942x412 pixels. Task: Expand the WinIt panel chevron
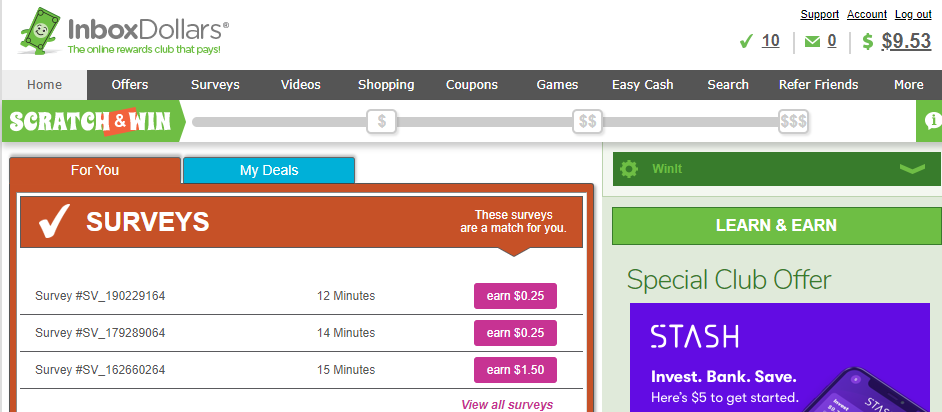pyautogui.click(x=912, y=169)
